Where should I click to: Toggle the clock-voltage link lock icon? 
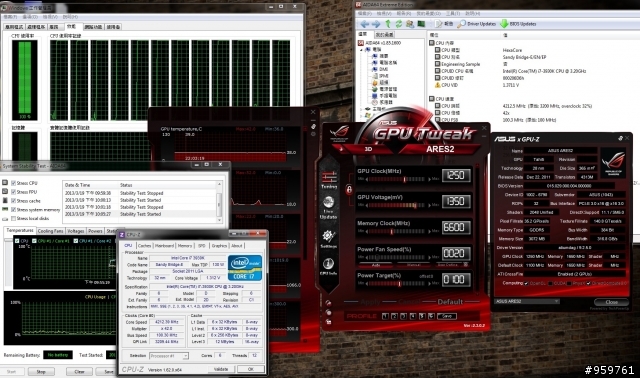(x=349, y=189)
